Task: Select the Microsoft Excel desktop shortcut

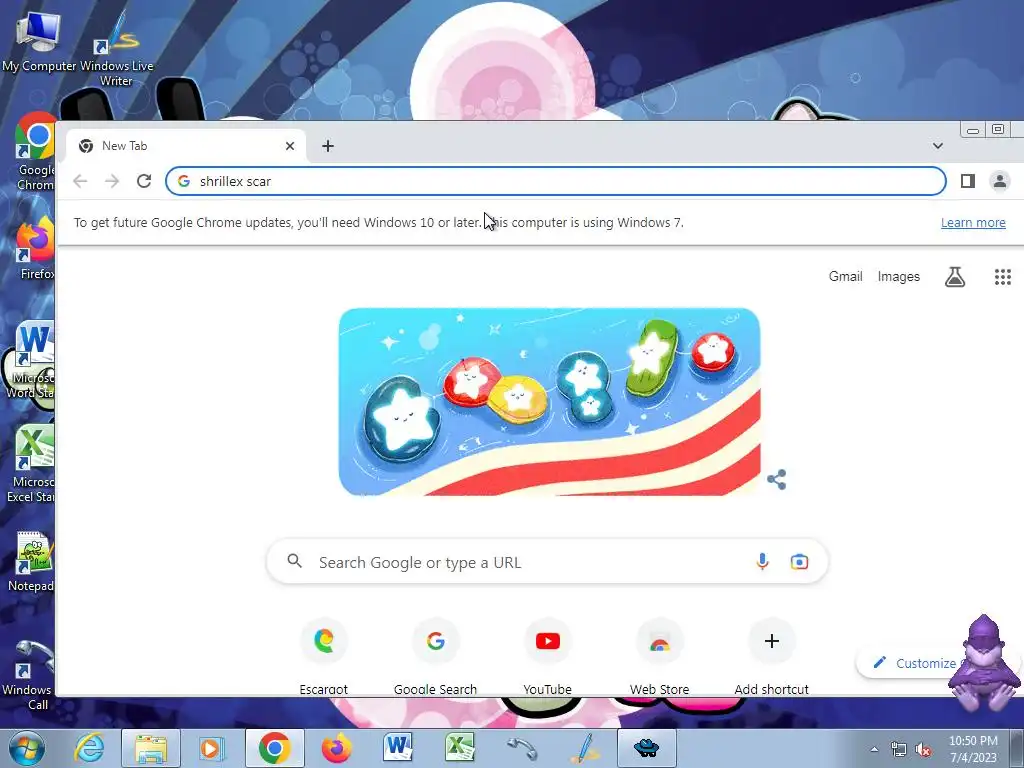Action: point(30,464)
